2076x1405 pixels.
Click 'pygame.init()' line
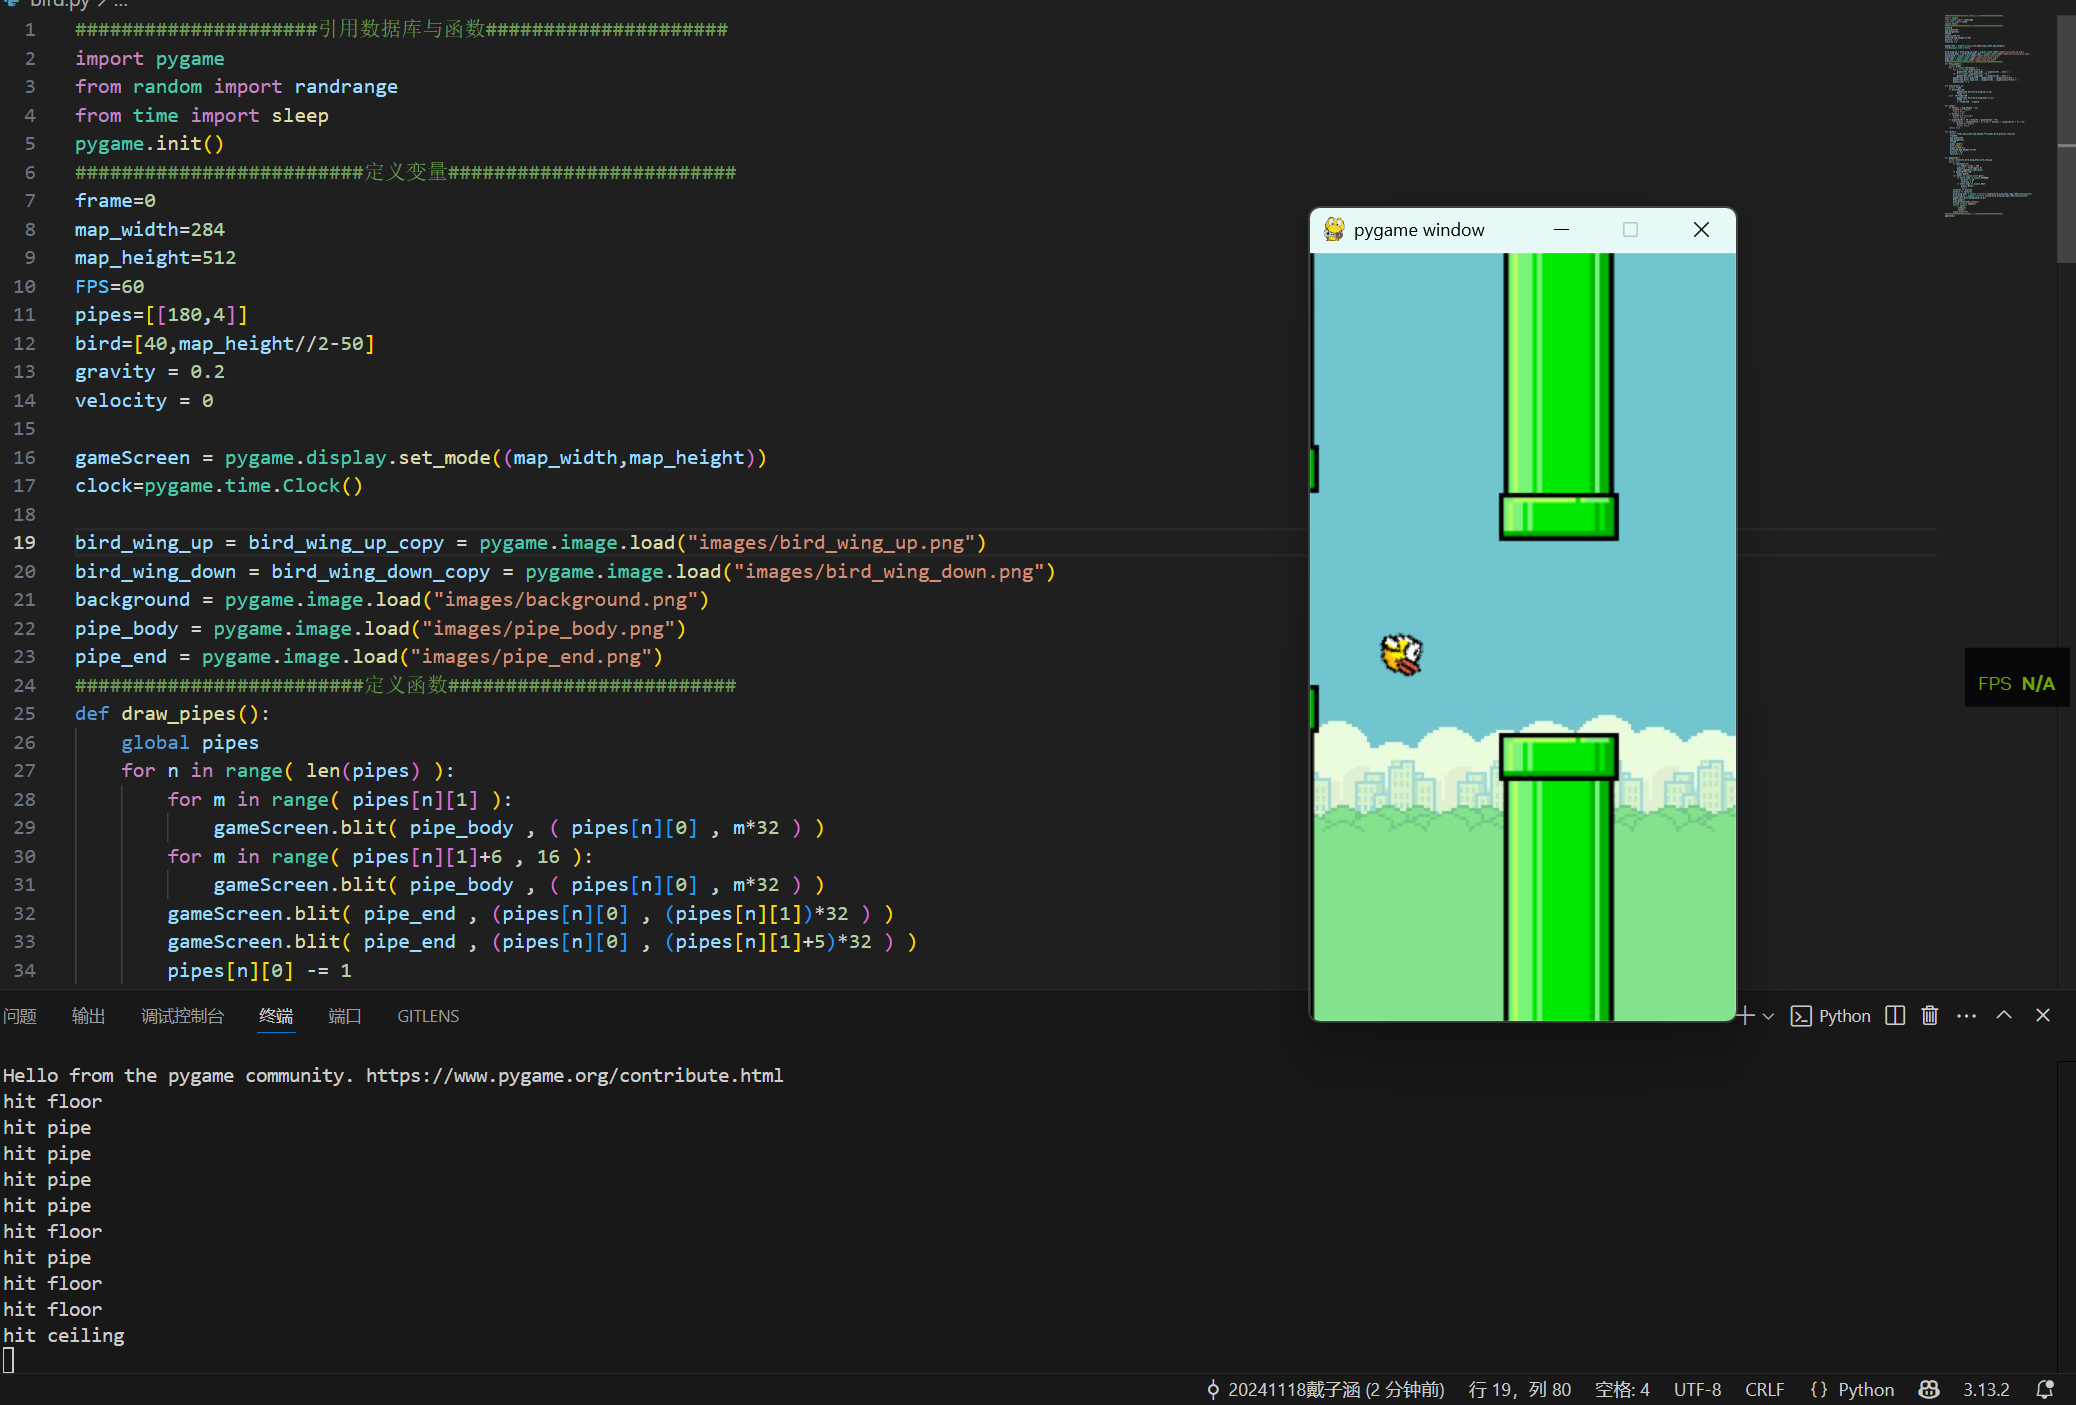coord(149,143)
